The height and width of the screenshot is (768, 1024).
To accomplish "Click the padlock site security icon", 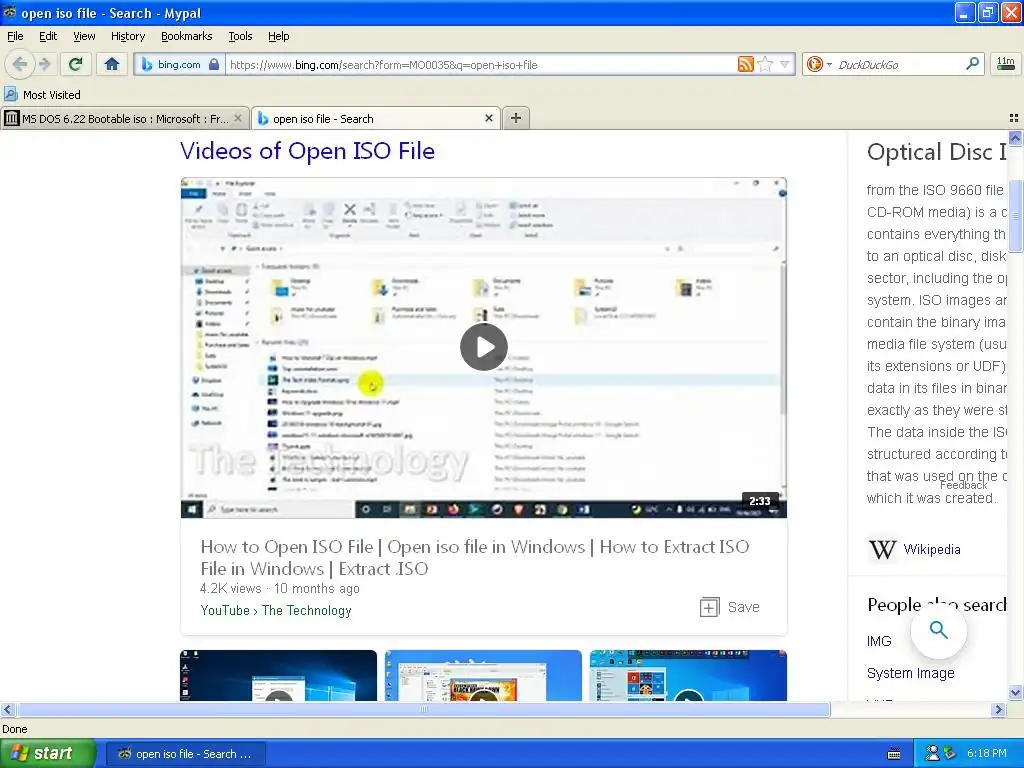I will (x=214, y=64).
